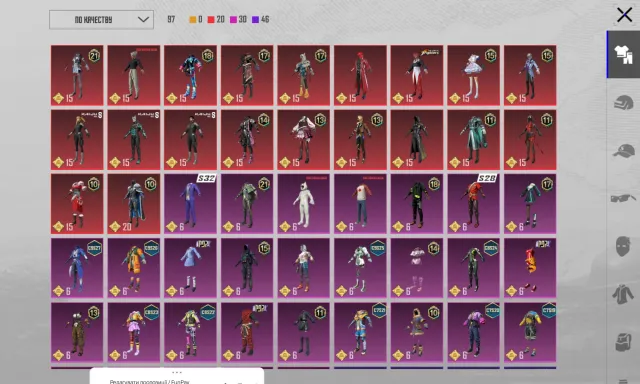The width and height of the screenshot is (640, 384).
Task: Select brown outfit purple card with badge 13
Action: pos(77,333)
